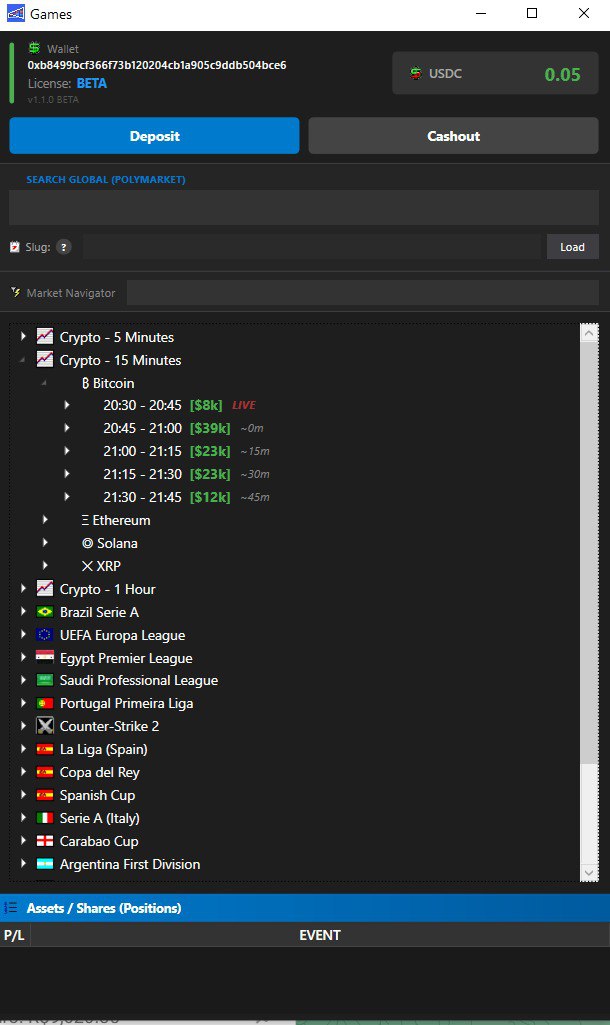Expand the Ethereum markets node
This screenshot has width=610, height=1025.
pyautogui.click(x=46, y=520)
